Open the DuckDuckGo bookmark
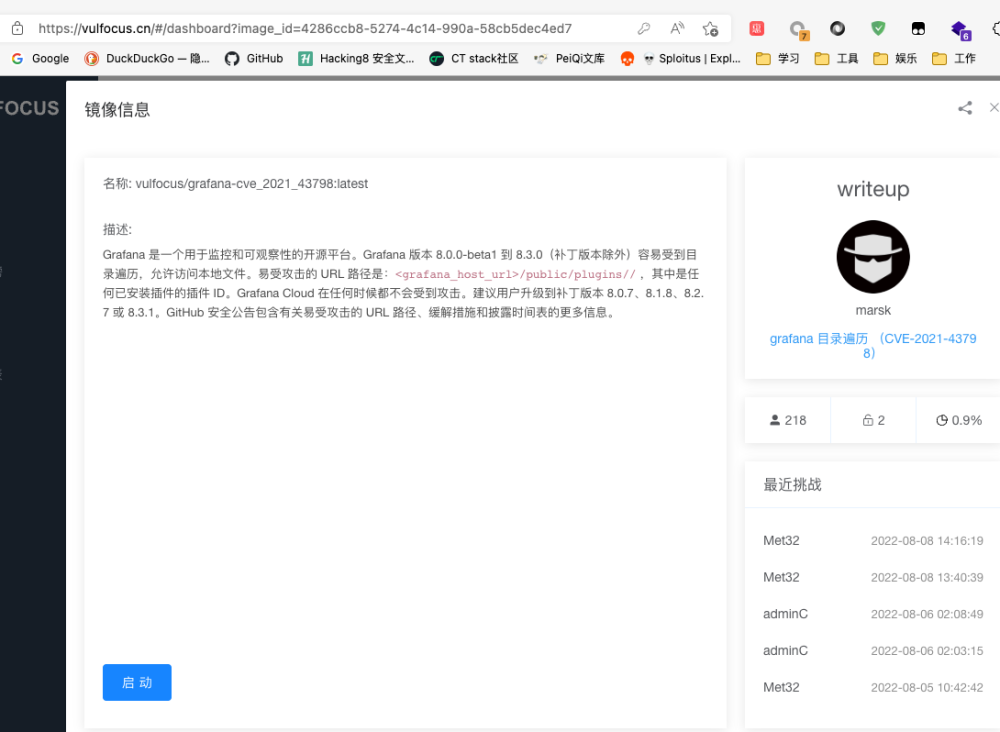1000x732 pixels. 147,59
